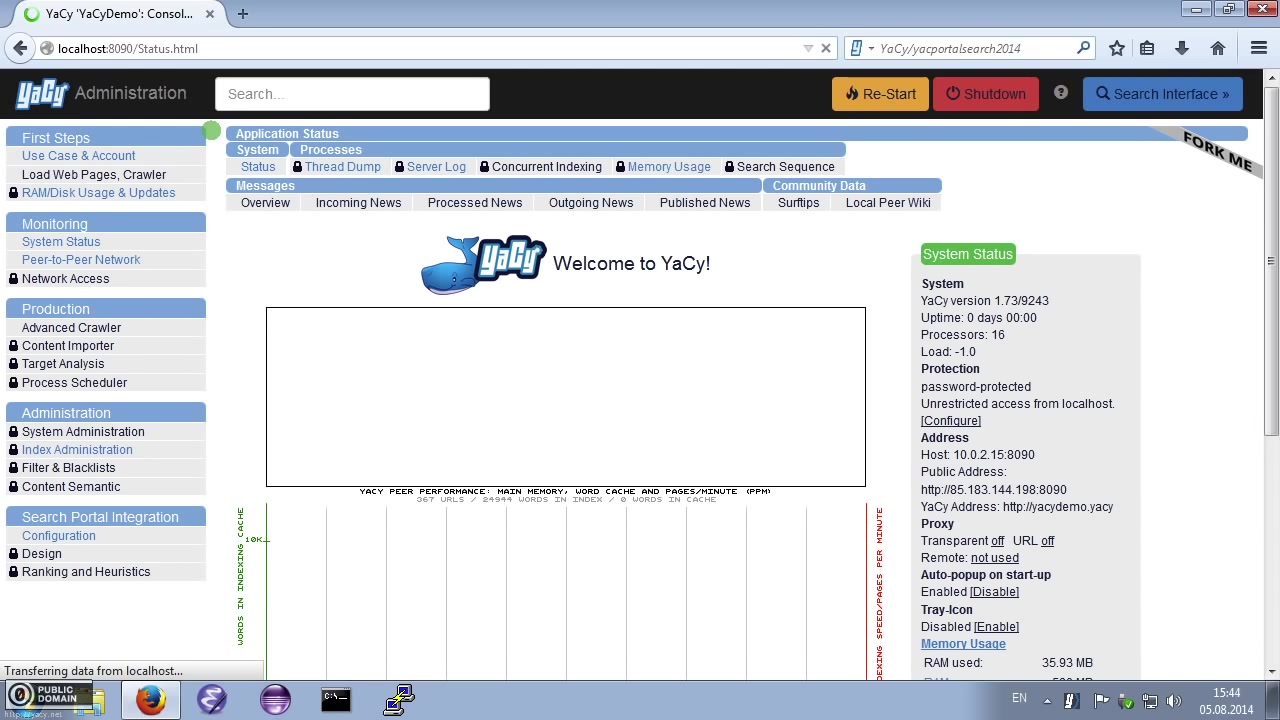Open Incoming News tab
The width and height of the screenshot is (1280, 720).
click(358, 203)
